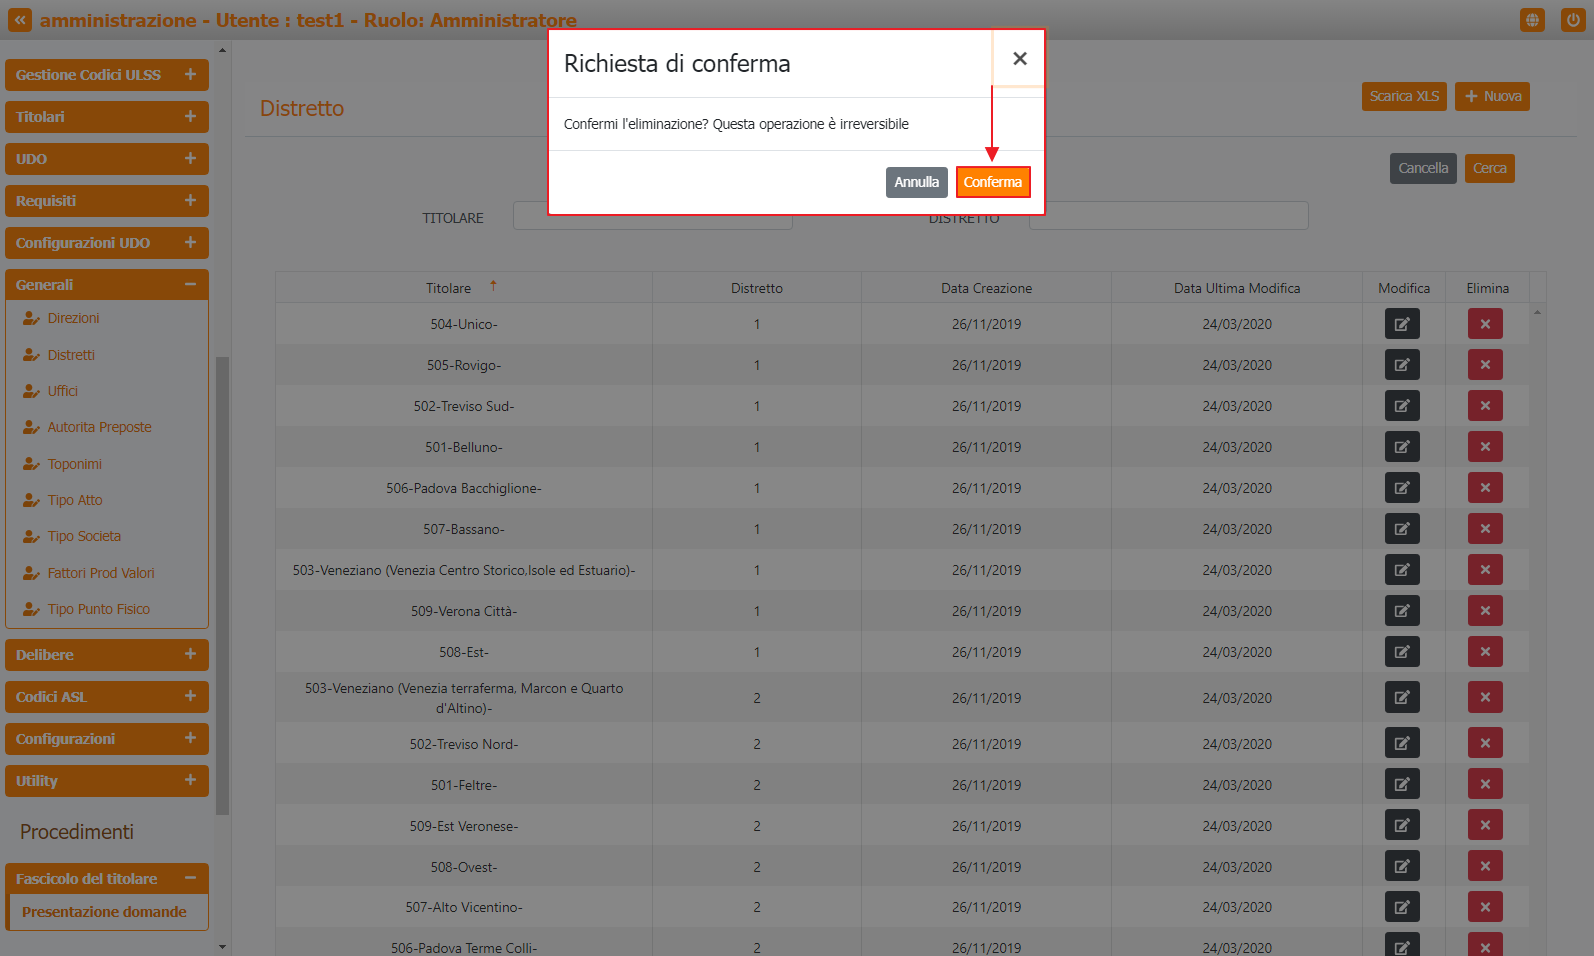
Task: Delete the 506-Padova Bacchiglione- row
Action: click(x=1485, y=488)
